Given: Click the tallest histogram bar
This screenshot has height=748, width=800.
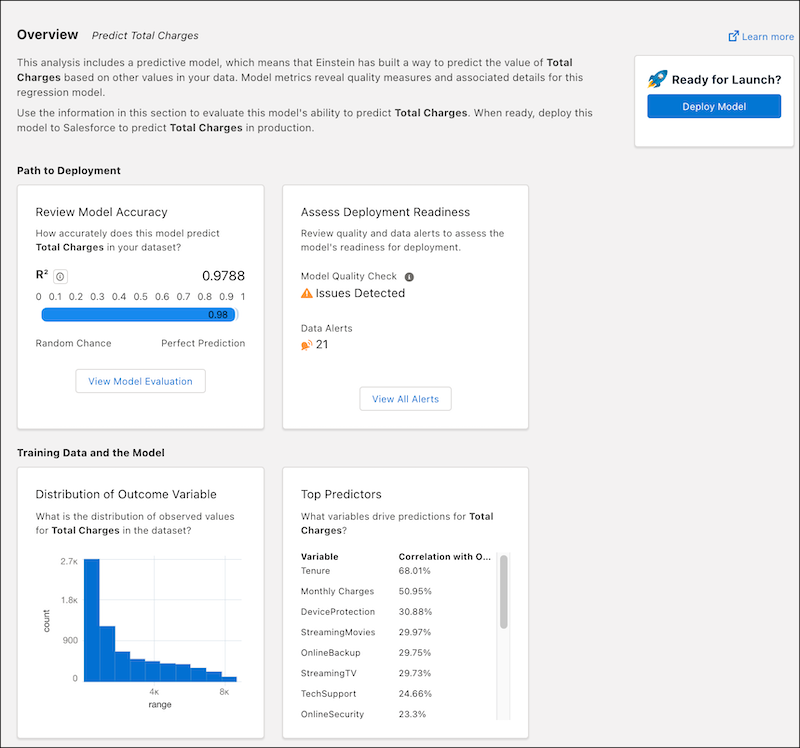Looking at the screenshot, I should click(92, 620).
